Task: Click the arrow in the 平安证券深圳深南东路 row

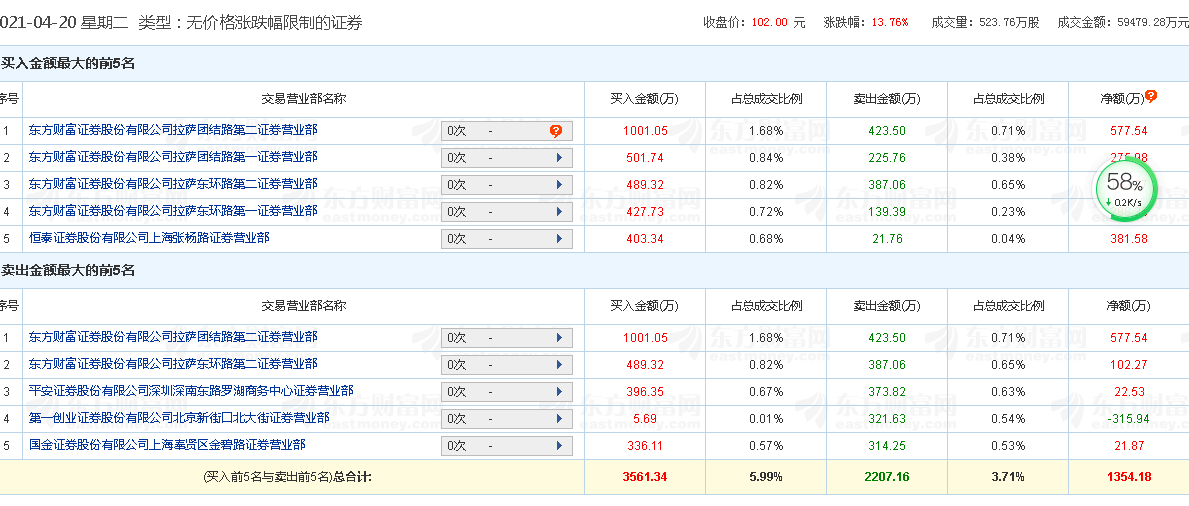Action: pyautogui.click(x=558, y=391)
